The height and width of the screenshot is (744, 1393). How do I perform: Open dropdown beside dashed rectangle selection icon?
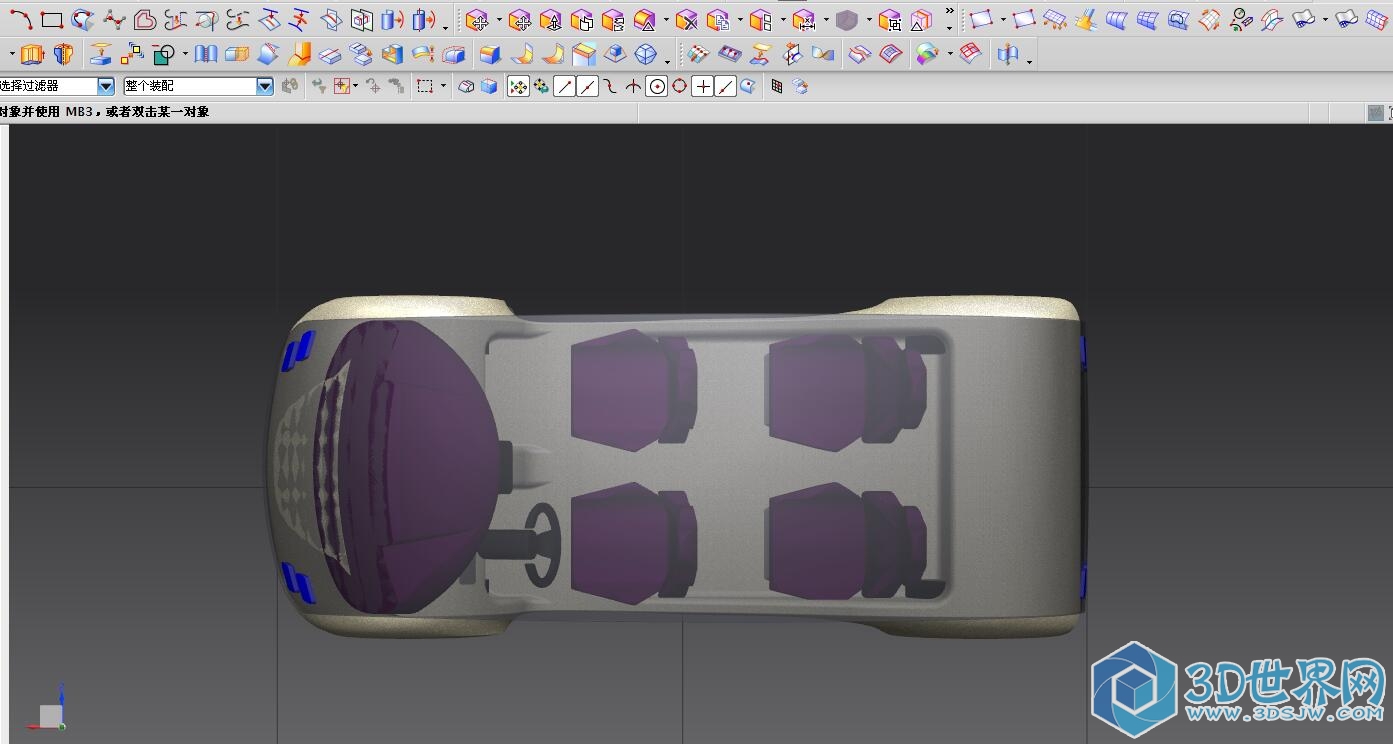coord(443,87)
